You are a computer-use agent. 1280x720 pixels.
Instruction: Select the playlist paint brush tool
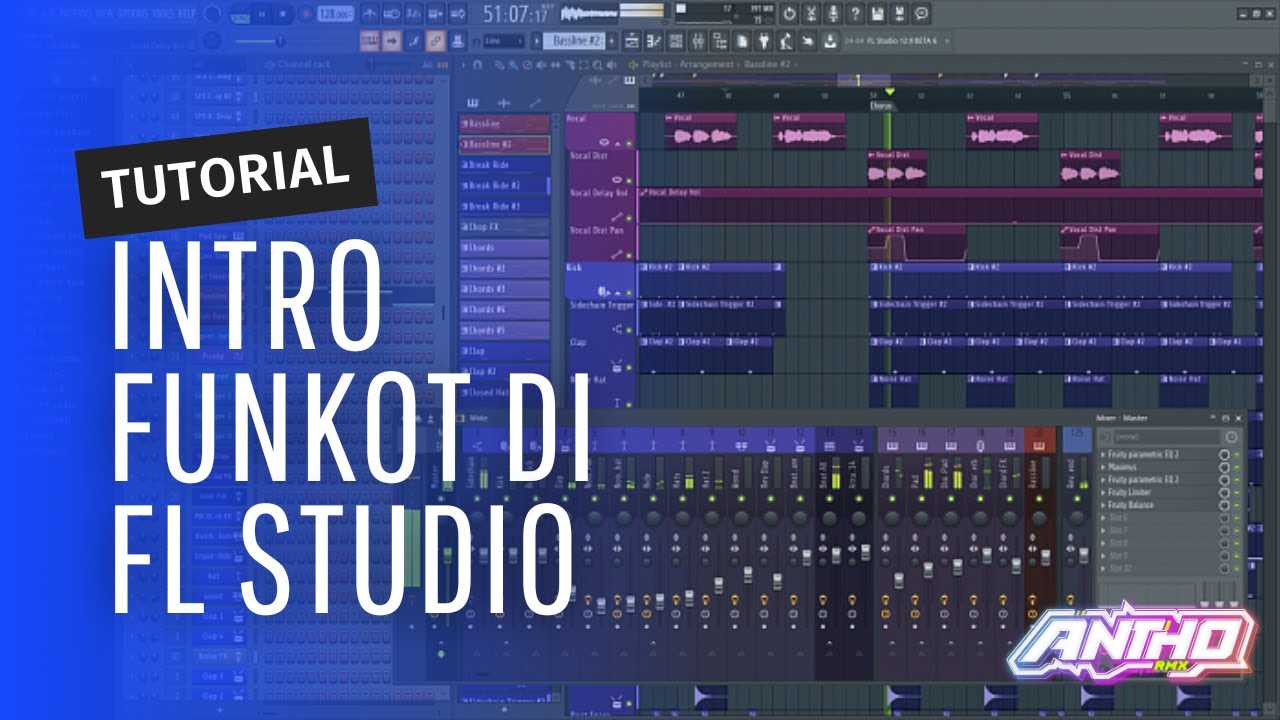click(513, 65)
